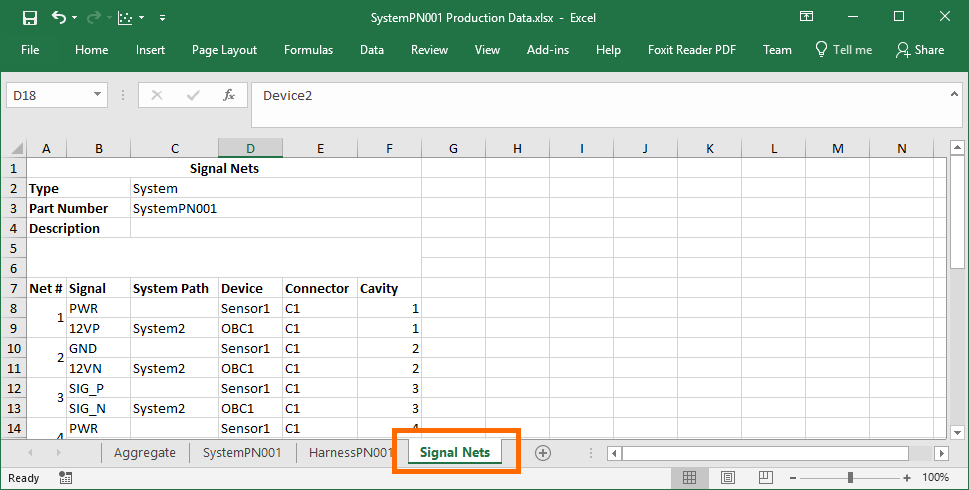Screen dimensions: 969x490
Task: Open the Insert ribbon tab
Action: (150, 50)
